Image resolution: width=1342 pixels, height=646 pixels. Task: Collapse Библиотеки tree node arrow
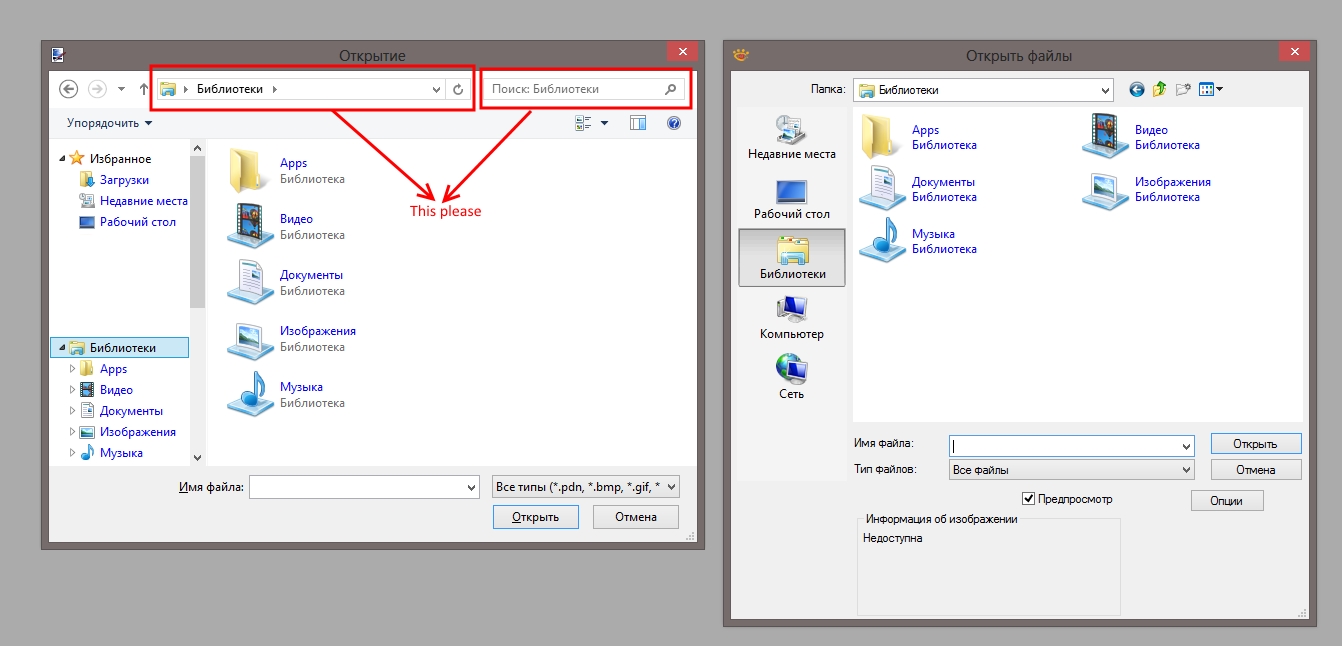62,348
